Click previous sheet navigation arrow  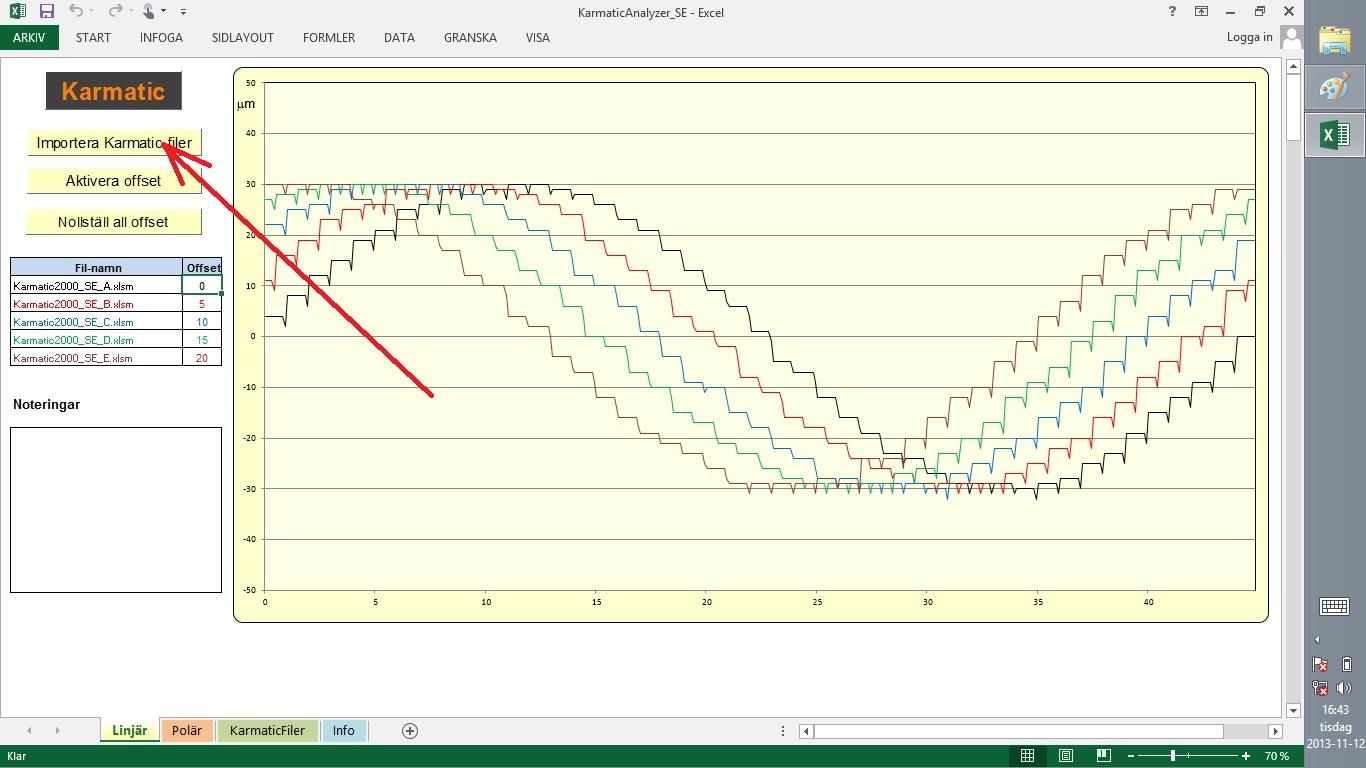(x=29, y=731)
